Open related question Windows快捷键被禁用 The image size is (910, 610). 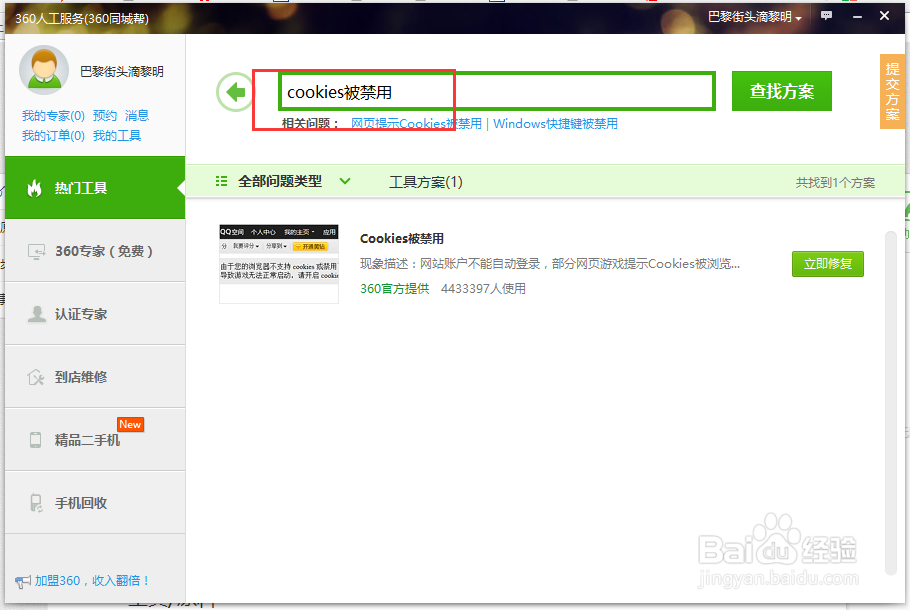(555, 124)
